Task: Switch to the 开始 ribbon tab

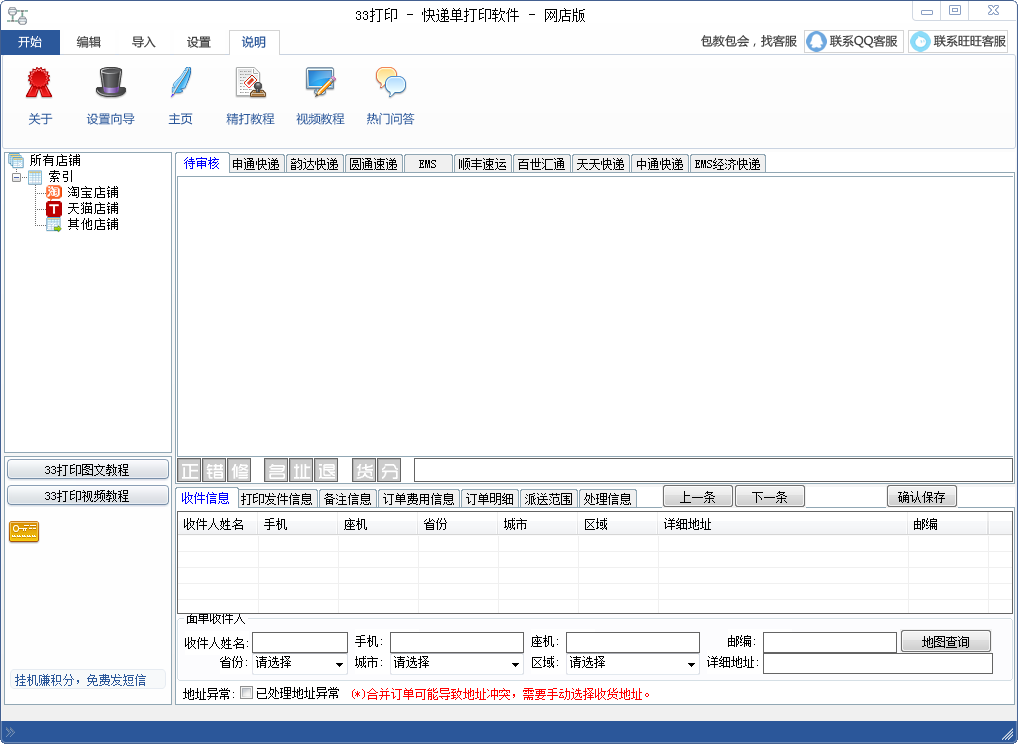Action: pyautogui.click(x=31, y=42)
